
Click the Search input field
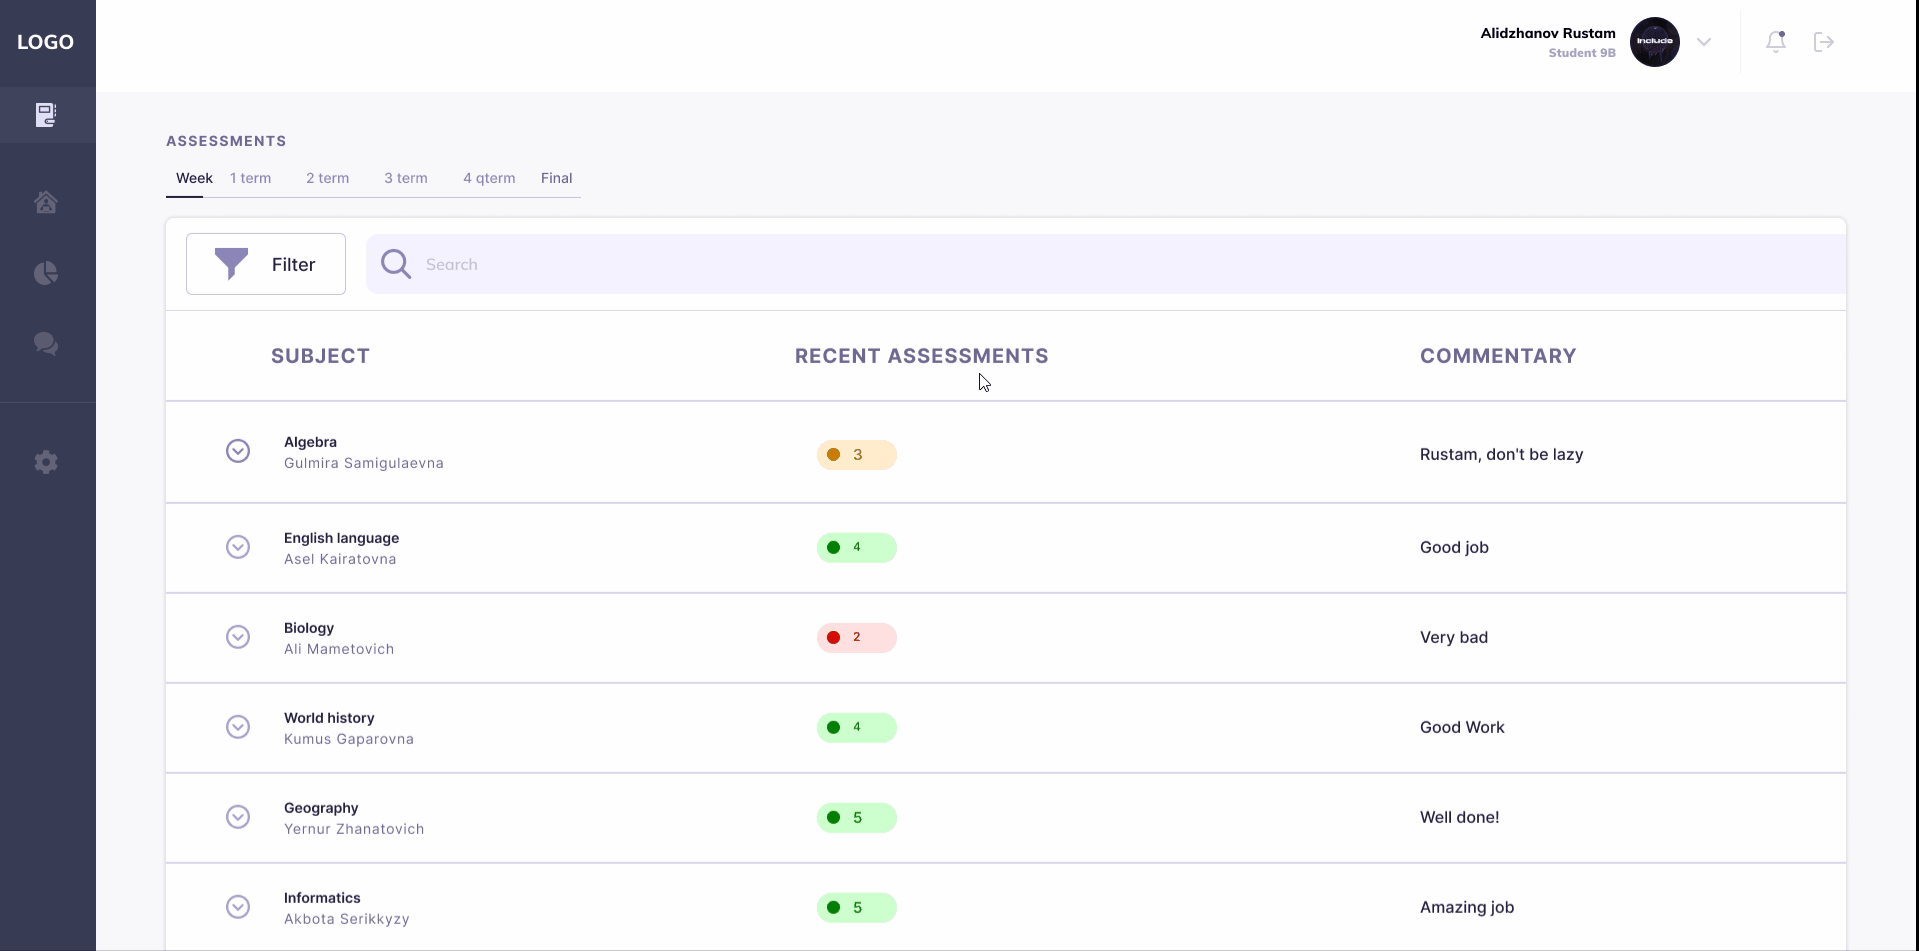coord(1106,264)
